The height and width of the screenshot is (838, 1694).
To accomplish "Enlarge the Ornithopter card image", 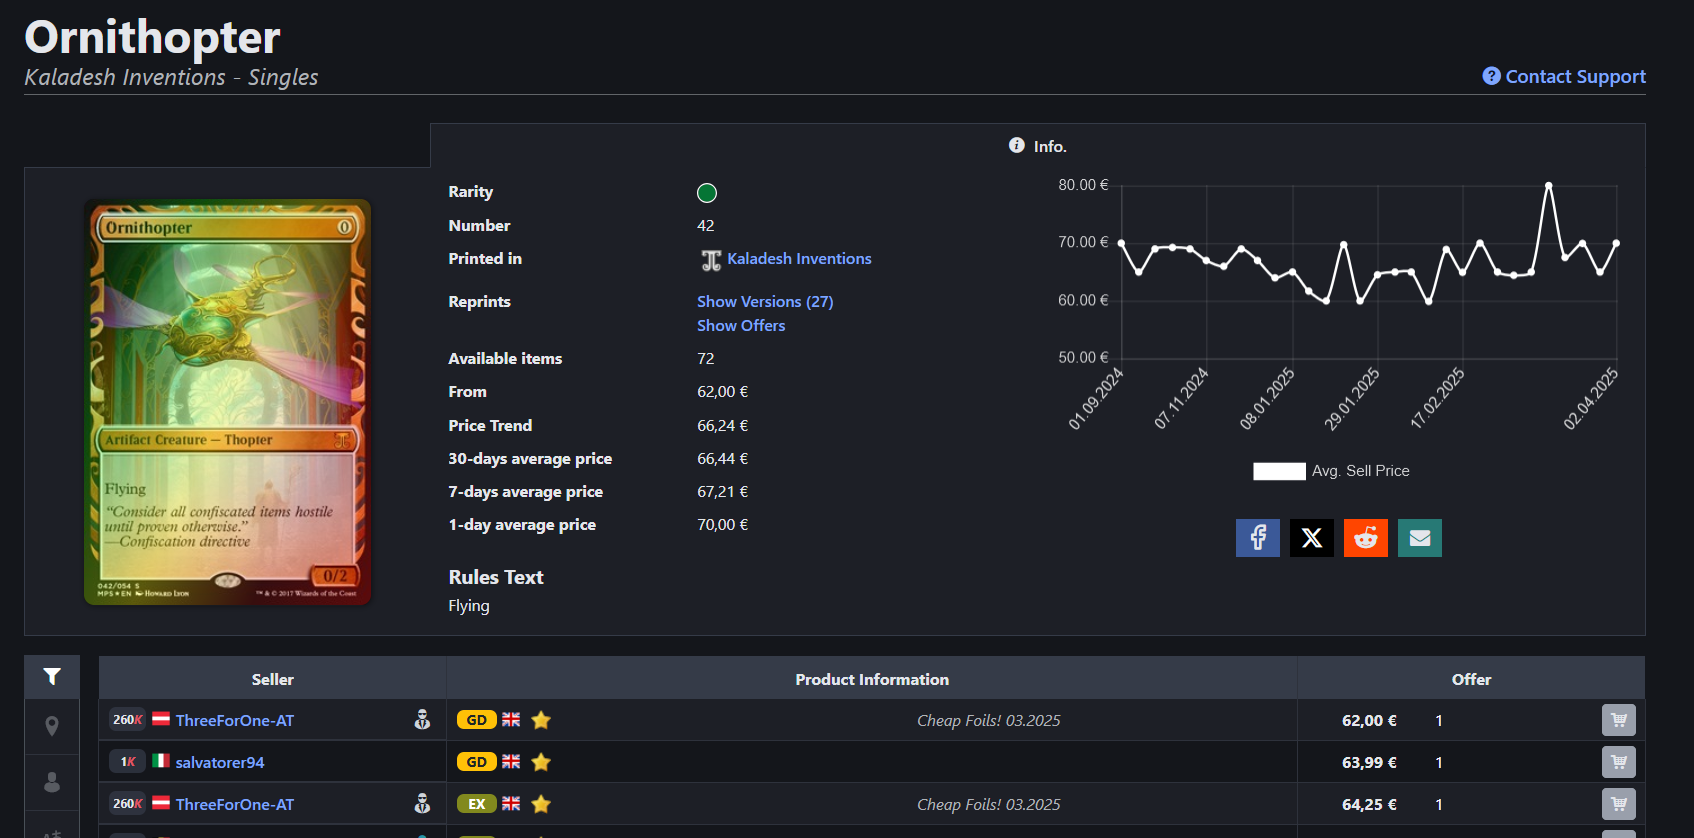I will [228, 402].
